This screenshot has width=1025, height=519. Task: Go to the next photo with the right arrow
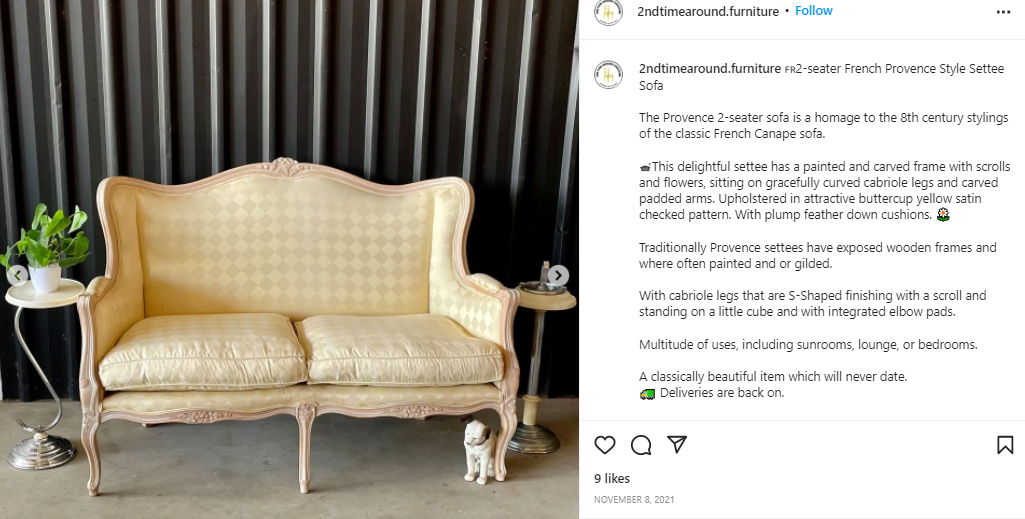tap(558, 275)
